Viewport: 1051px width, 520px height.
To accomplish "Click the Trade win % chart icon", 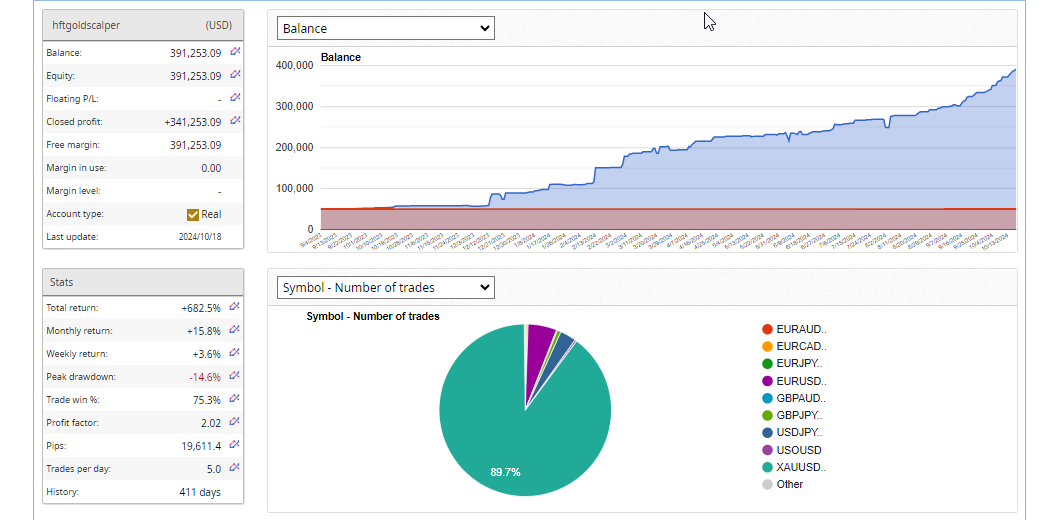I will tap(235, 399).
